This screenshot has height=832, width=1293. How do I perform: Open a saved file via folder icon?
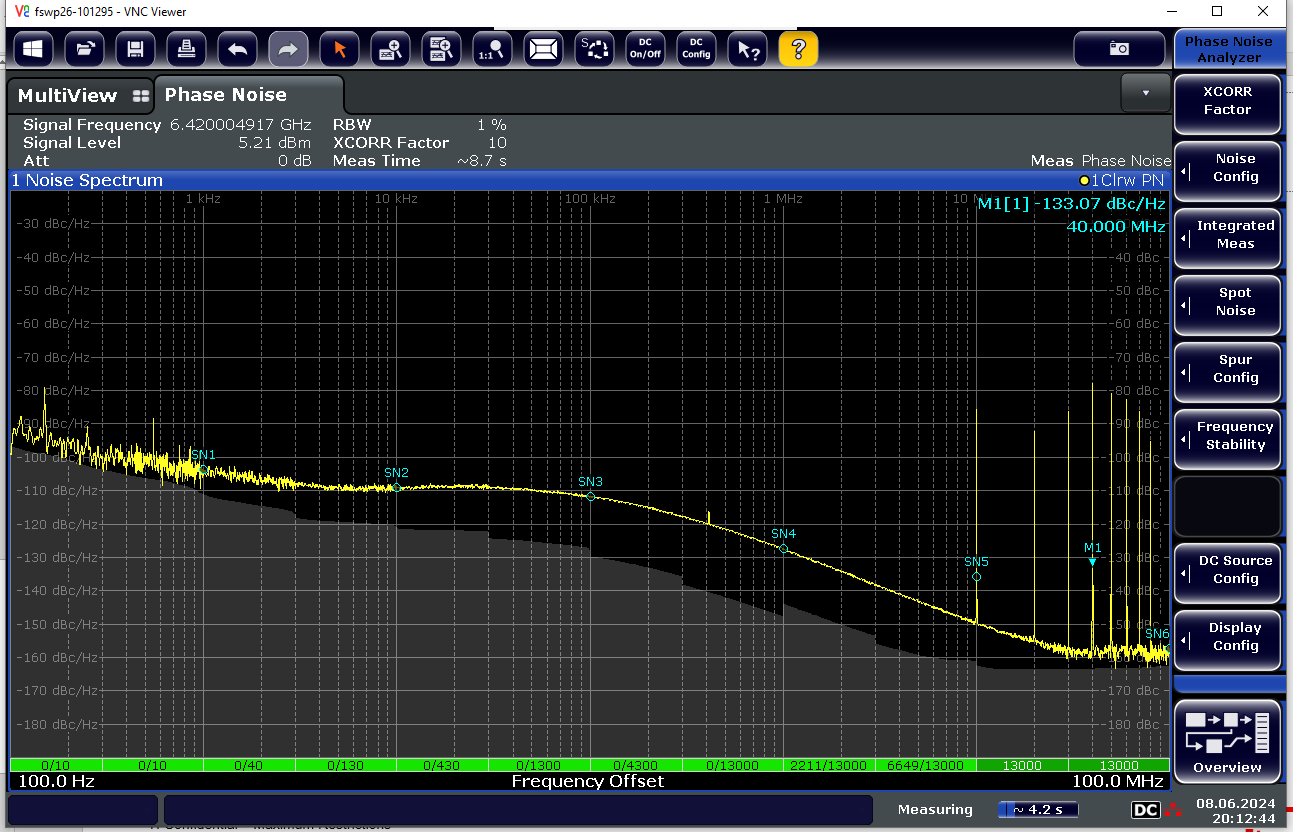(84, 49)
